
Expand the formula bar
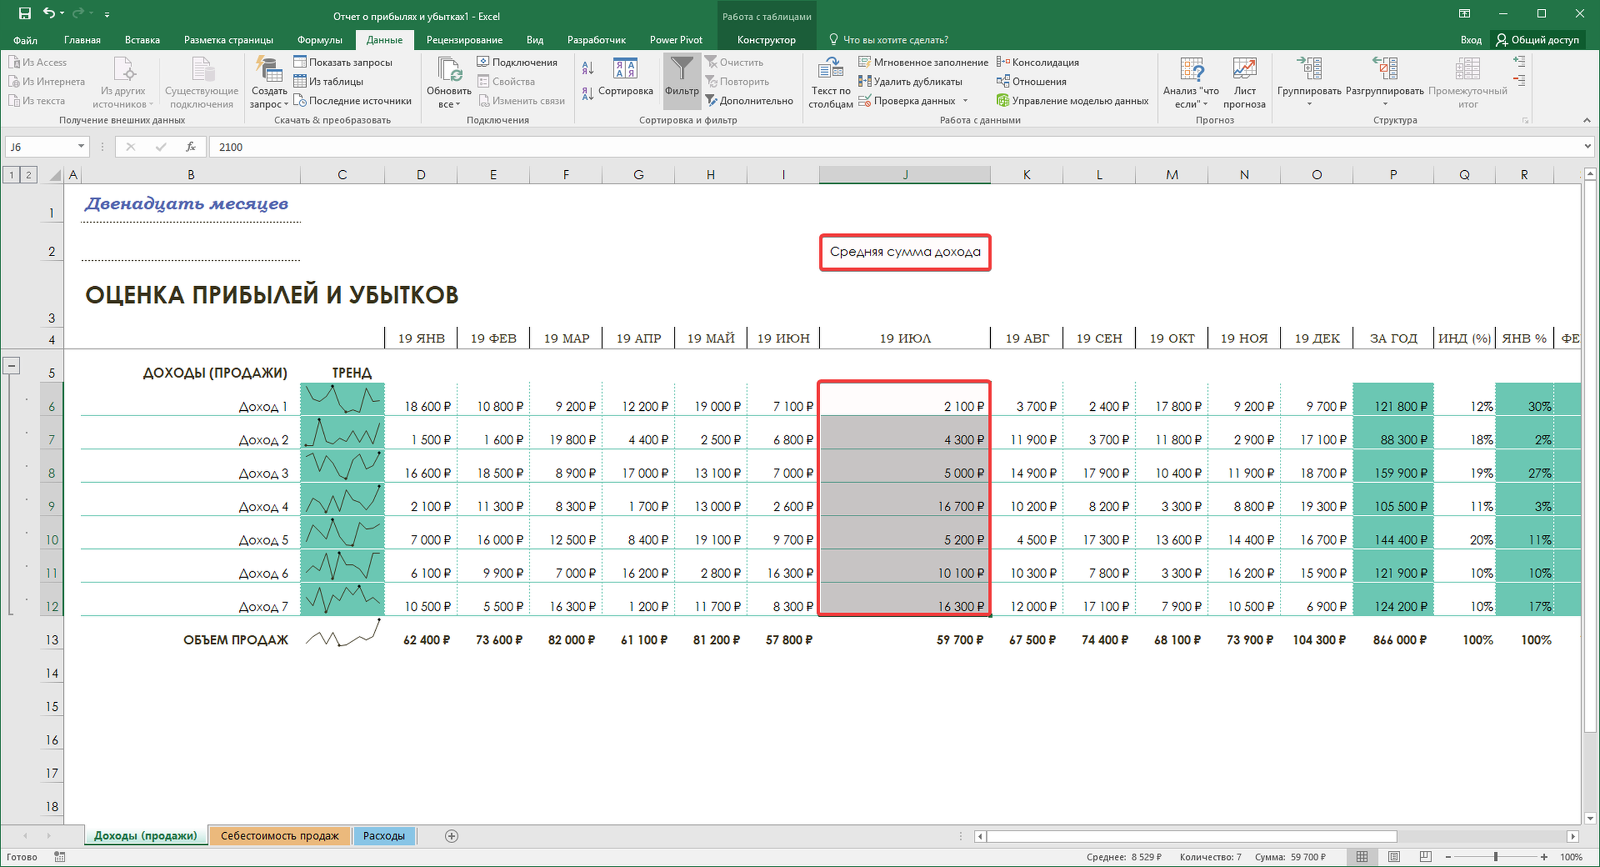(x=1587, y=147)
